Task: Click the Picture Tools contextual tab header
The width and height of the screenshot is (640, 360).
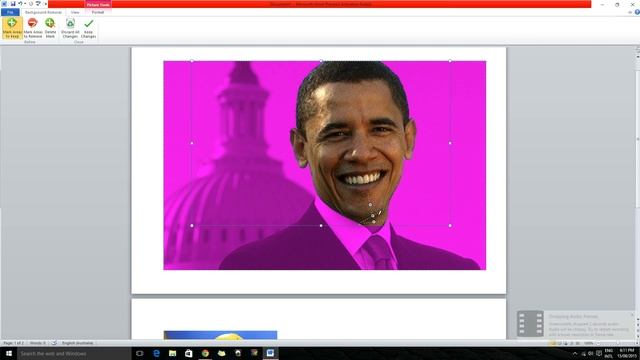Action: tap(98, 4)
